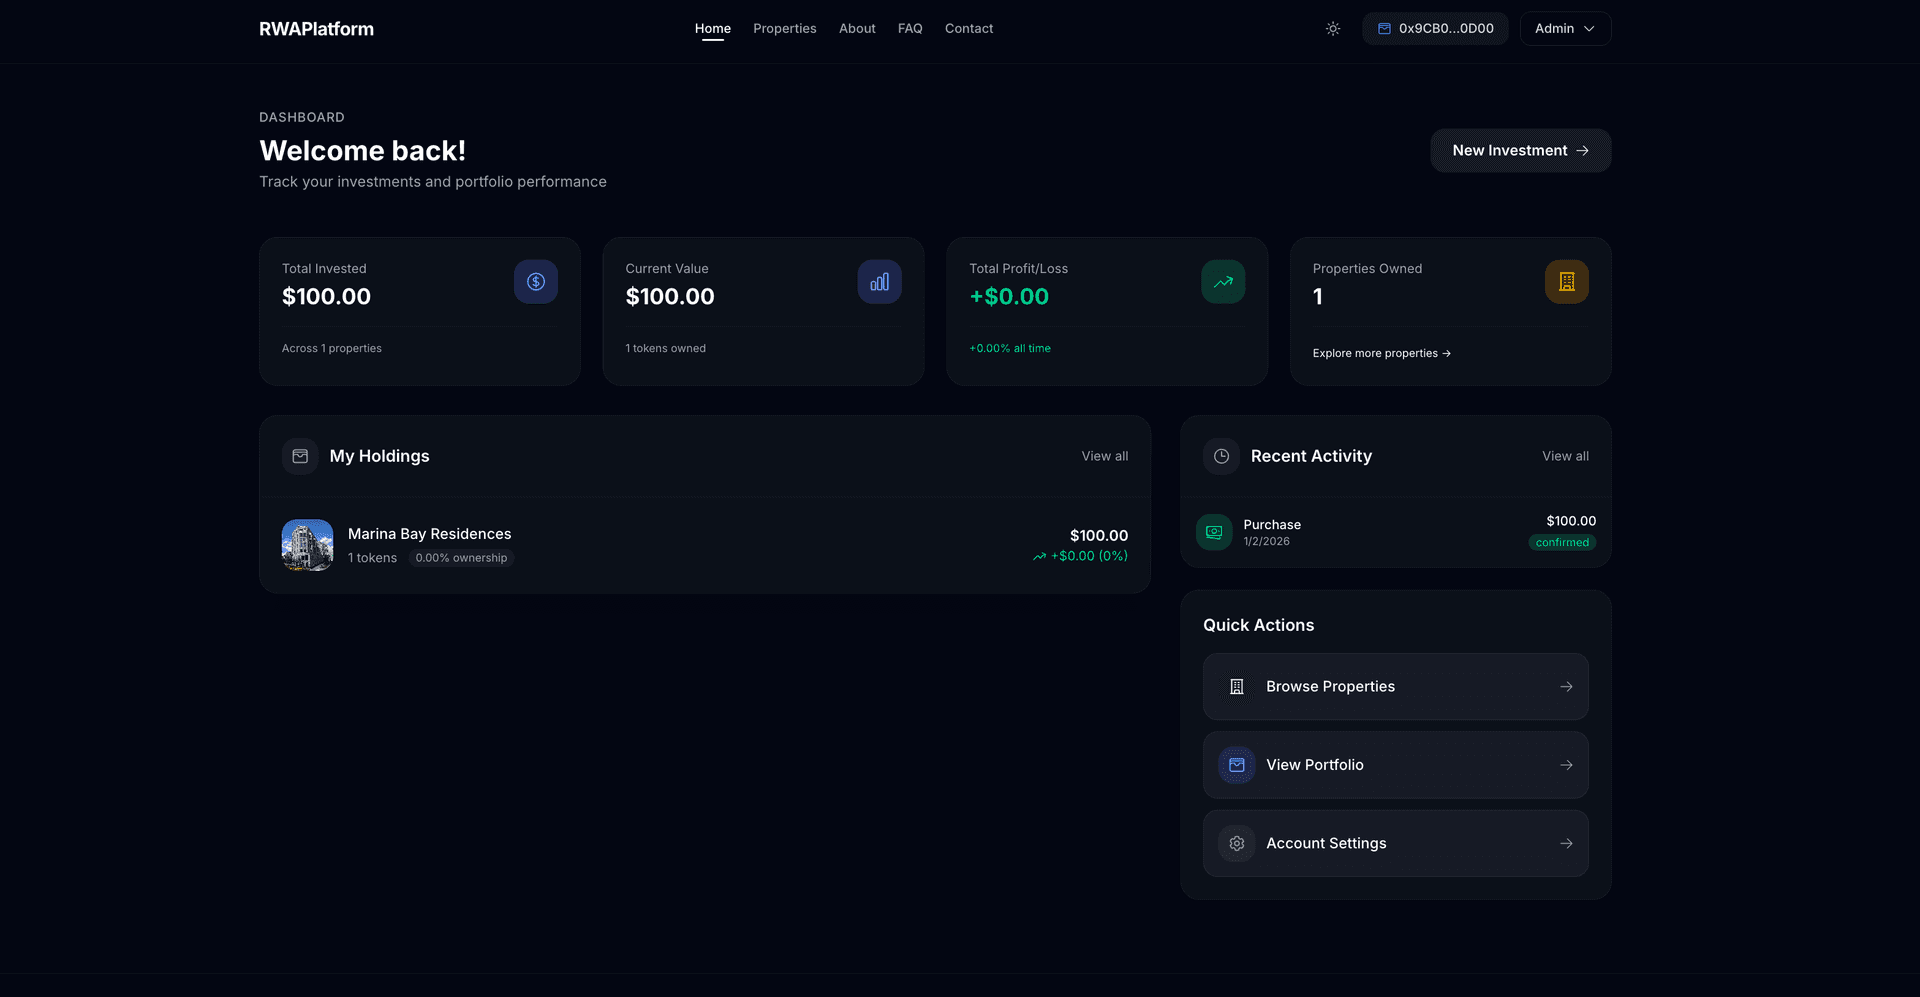The height and width of the screenshot is (997, 1920).
Task: Navigate to the Contact page
Action: point(968,29)
